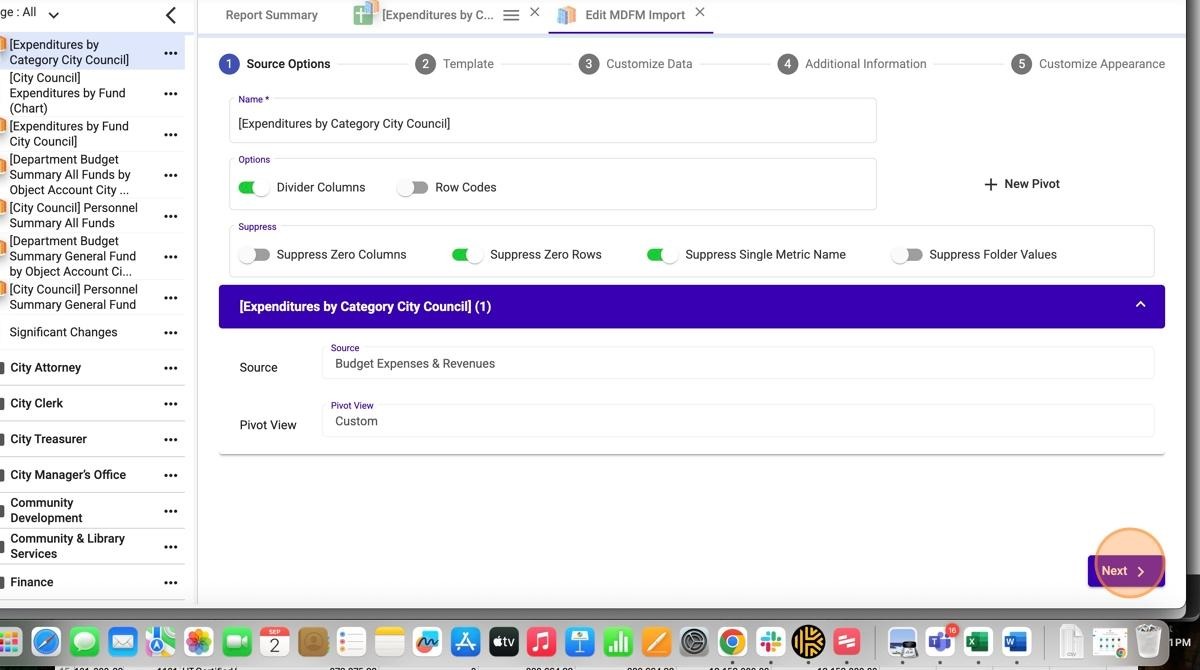Open Expenditures by Fund City Council report

pyautogui.click(x=70, y=134)
